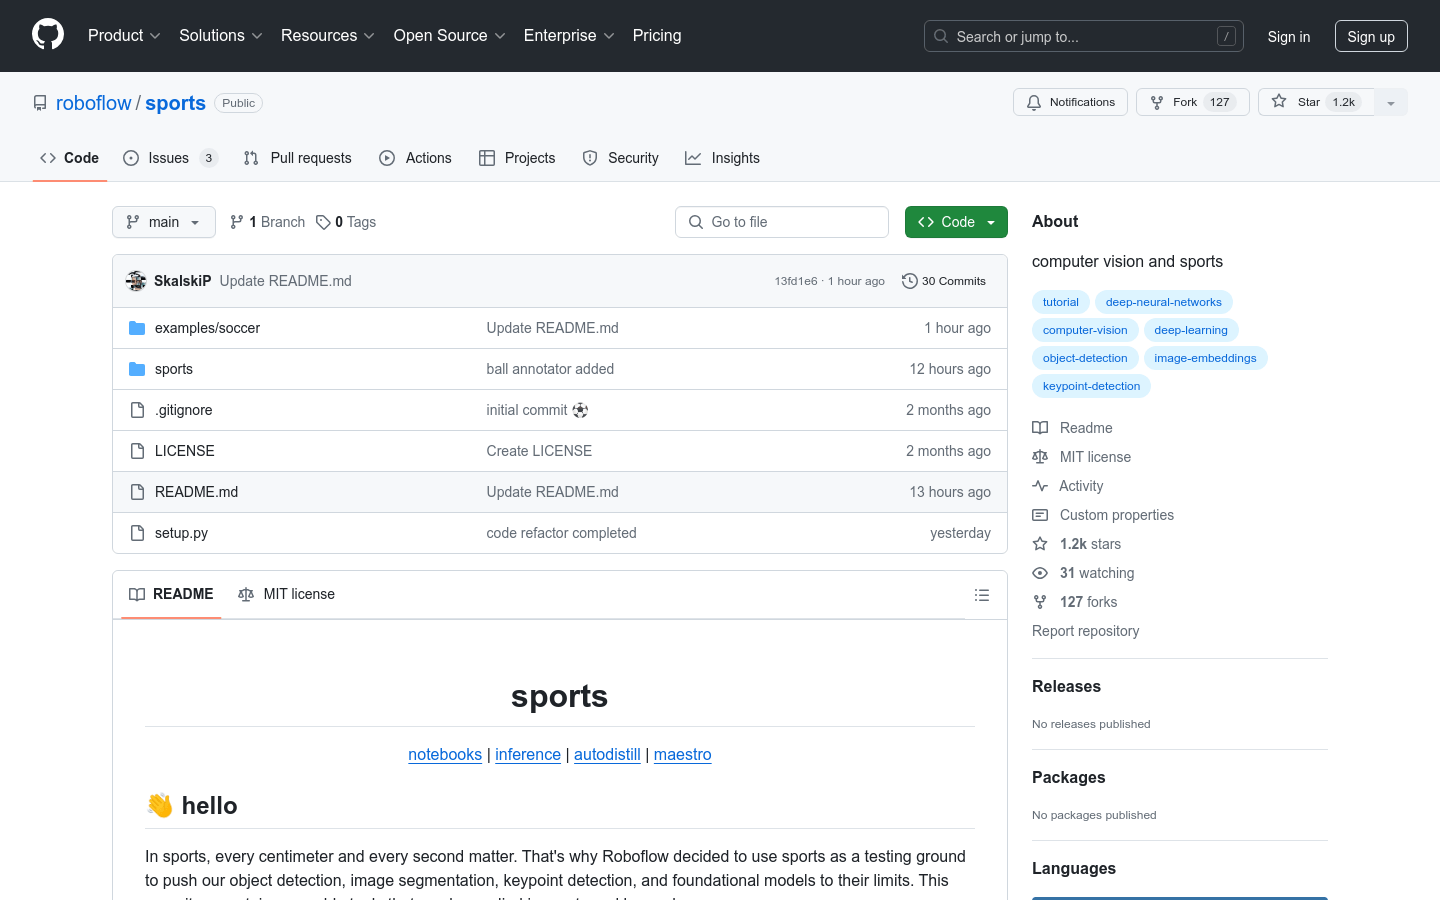
Task: Click the 31 watching eye icon
Action: (1040, 573)
